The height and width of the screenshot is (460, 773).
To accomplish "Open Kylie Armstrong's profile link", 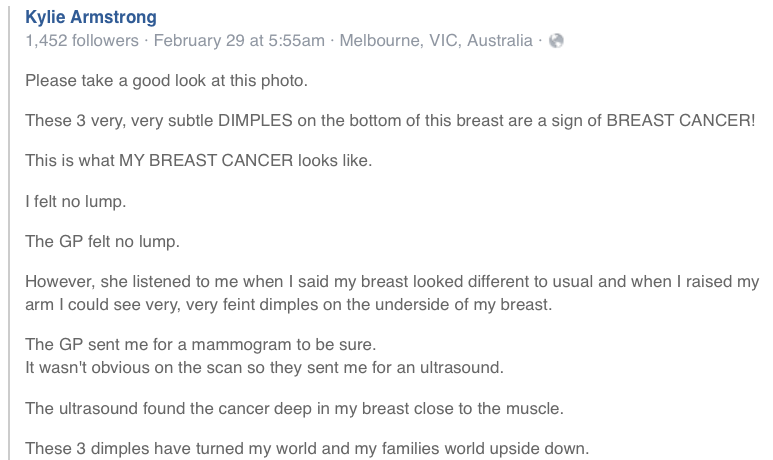I will pos(90,19).
